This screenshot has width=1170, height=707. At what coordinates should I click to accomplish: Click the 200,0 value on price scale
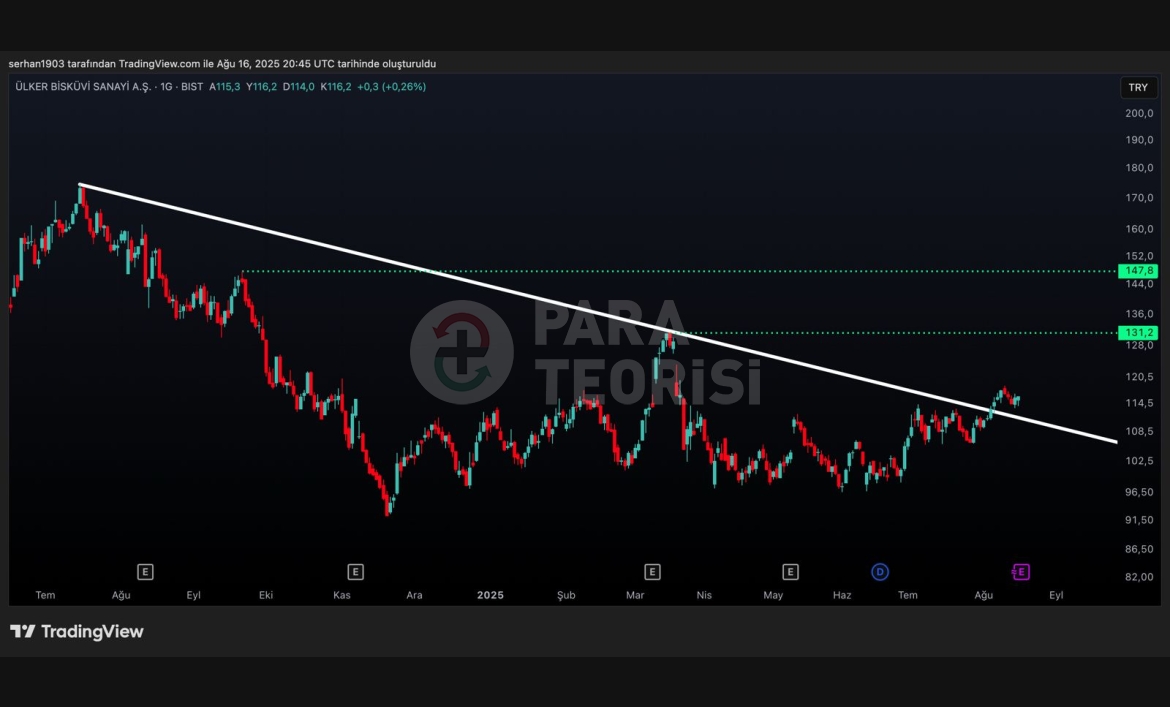coord(1139,113)
